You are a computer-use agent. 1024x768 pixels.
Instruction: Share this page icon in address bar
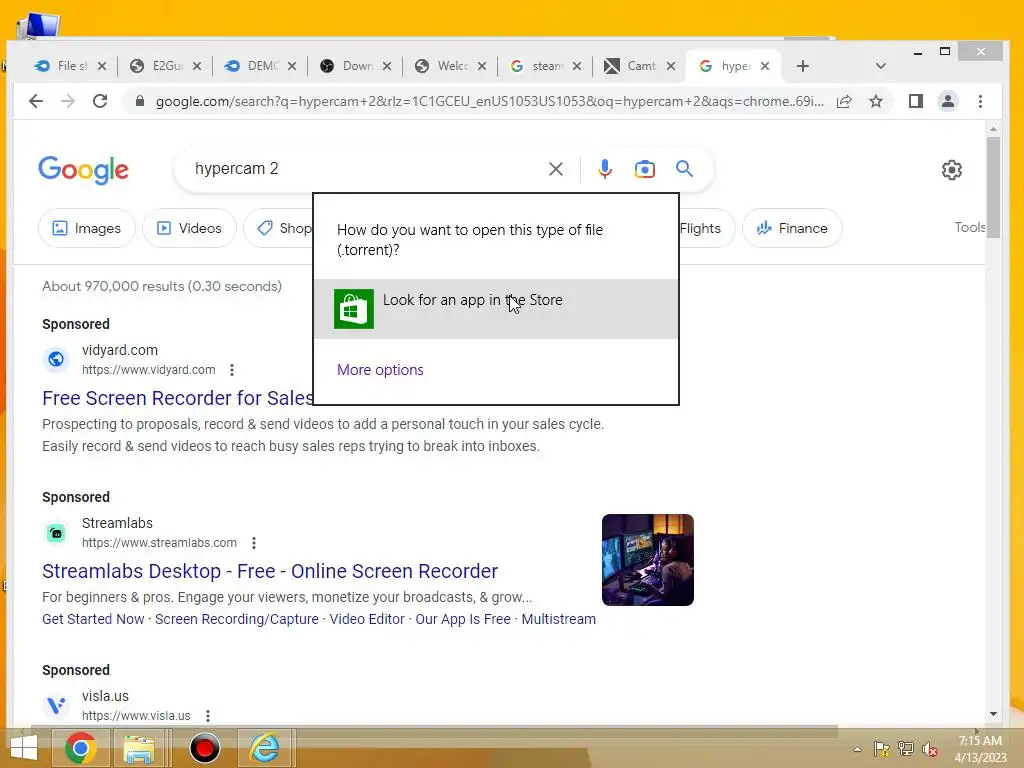[844, 101]
